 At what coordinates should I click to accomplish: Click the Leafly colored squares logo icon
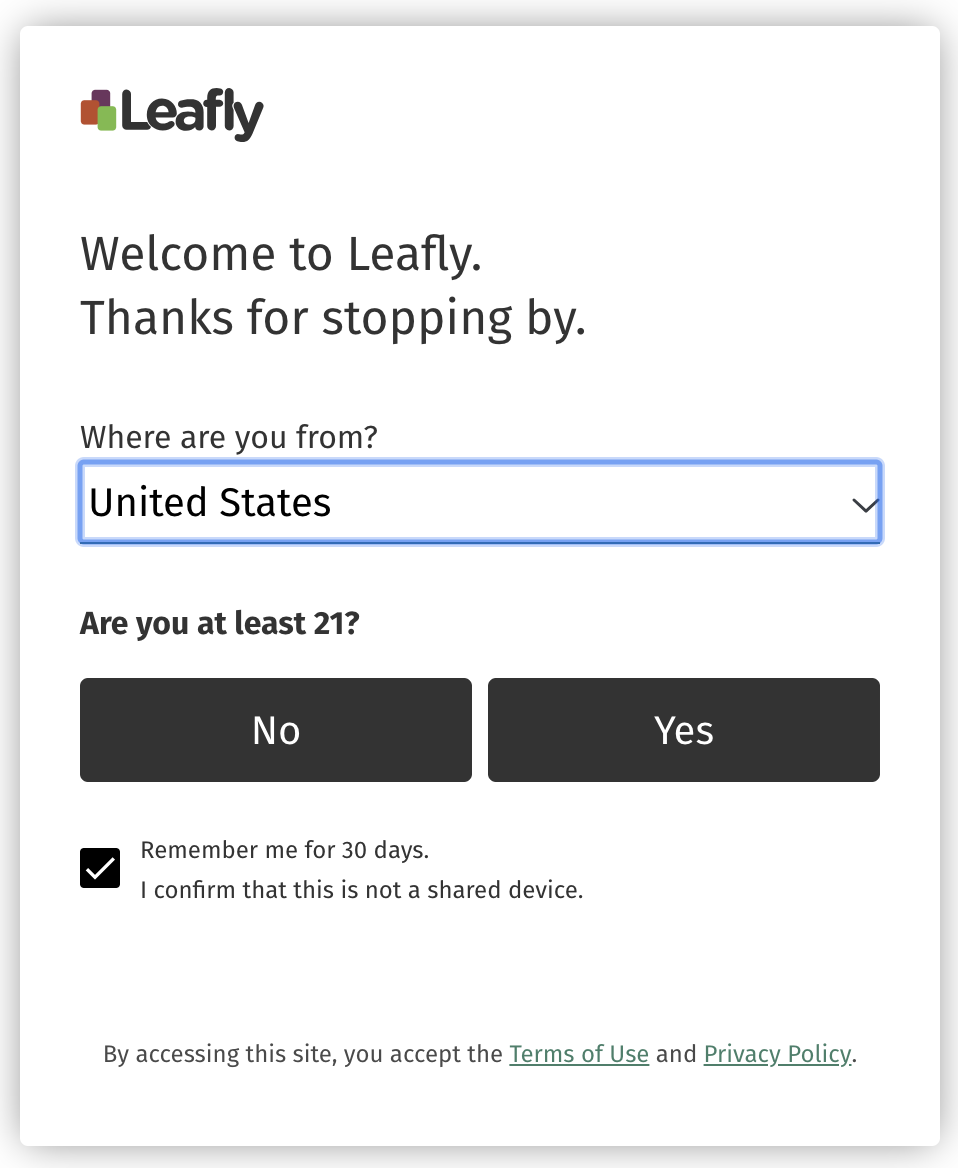pyautogui.click(x=98, y=110)
